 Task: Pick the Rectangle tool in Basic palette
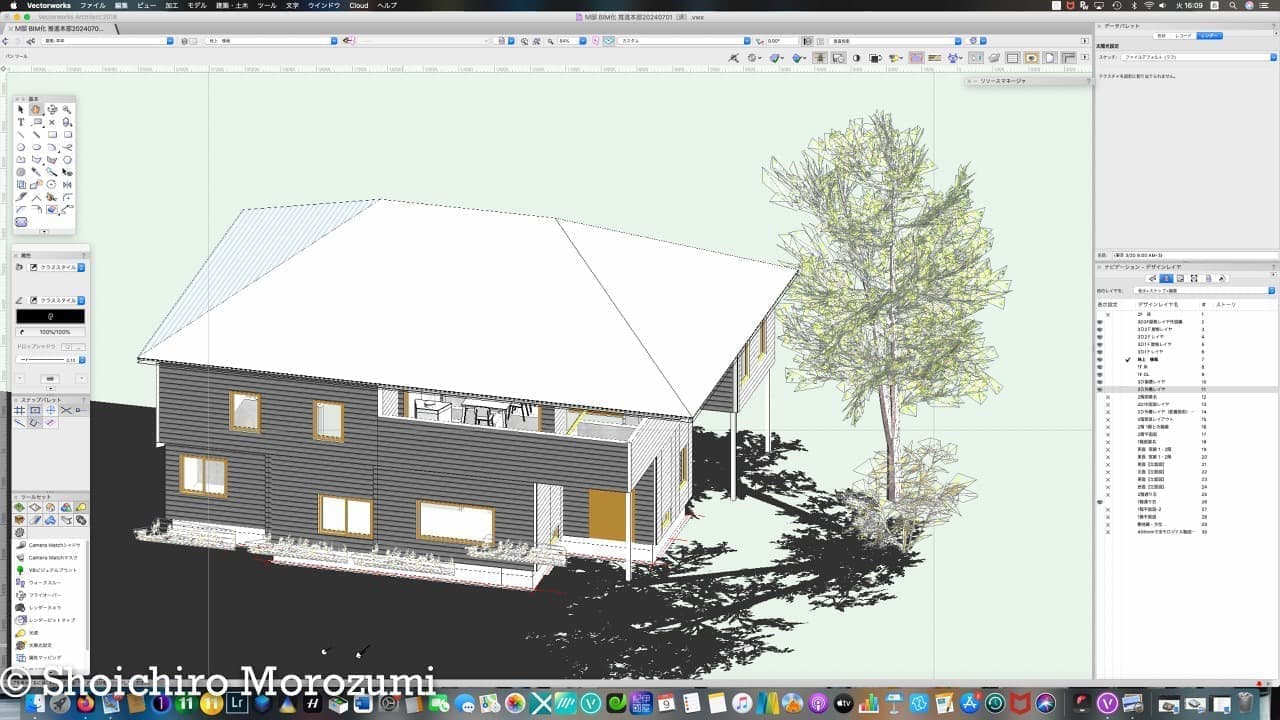pos(52,134)
